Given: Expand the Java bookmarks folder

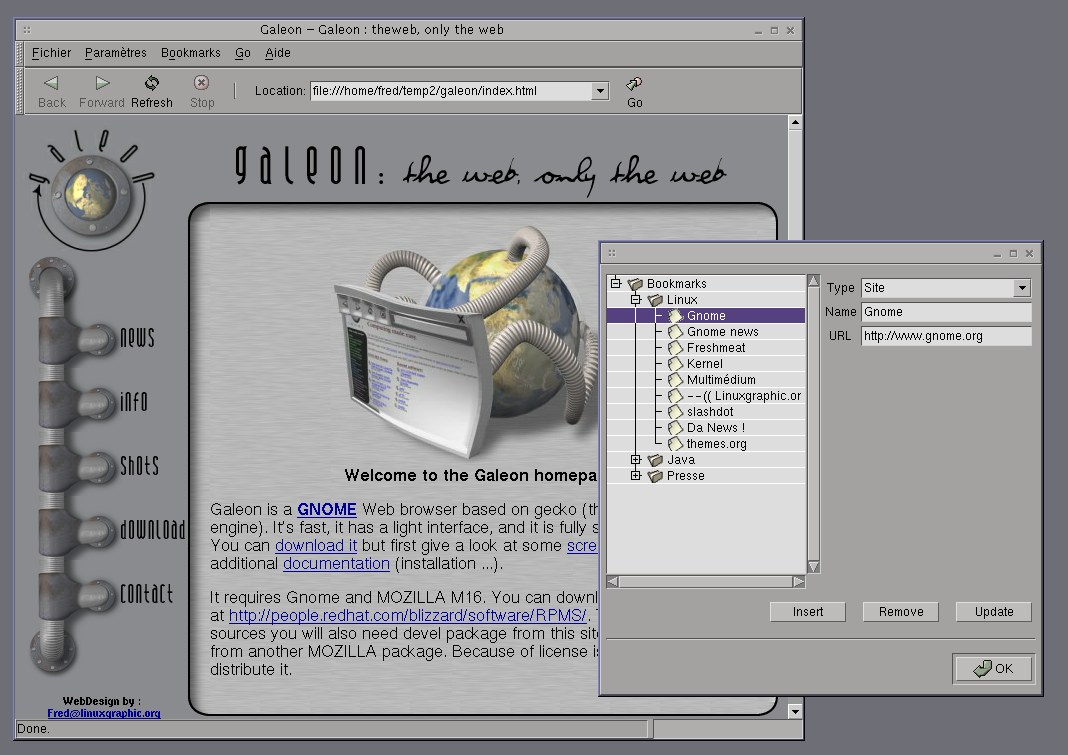Looking at the screenshot, I should [635, 459].
